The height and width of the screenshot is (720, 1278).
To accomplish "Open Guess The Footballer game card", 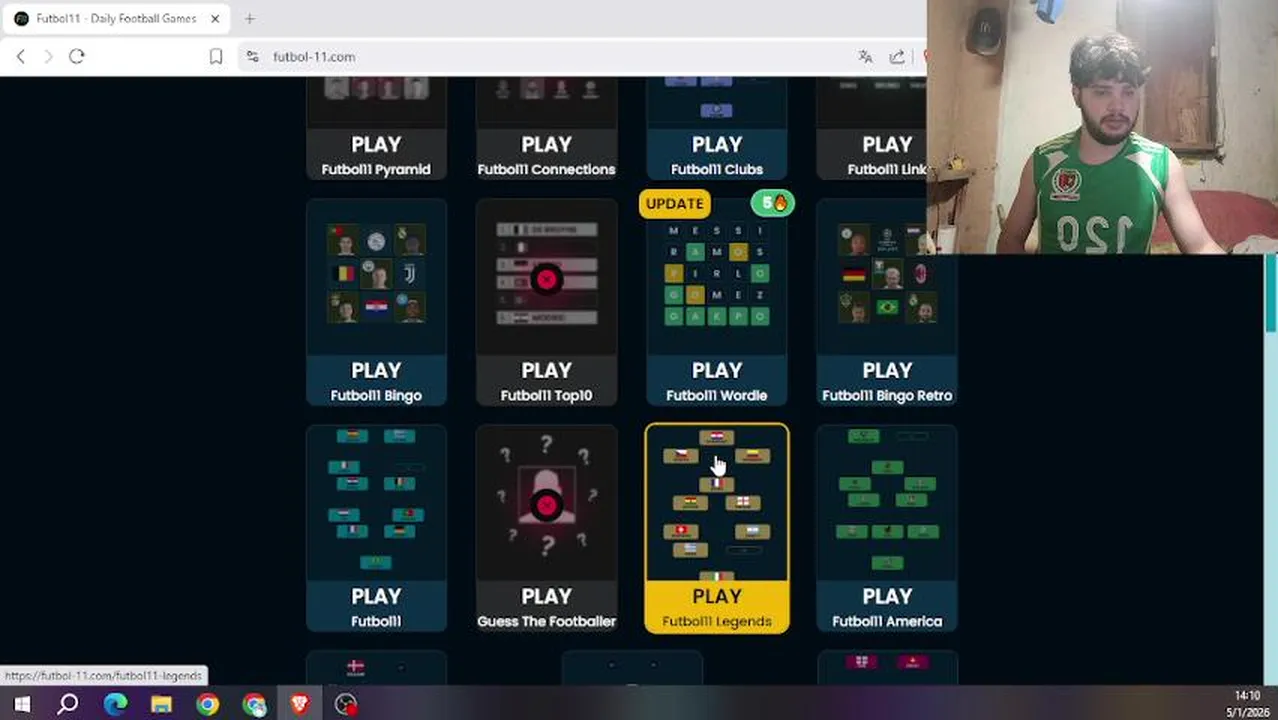I will pyautogui.click(x=546, y=528).
